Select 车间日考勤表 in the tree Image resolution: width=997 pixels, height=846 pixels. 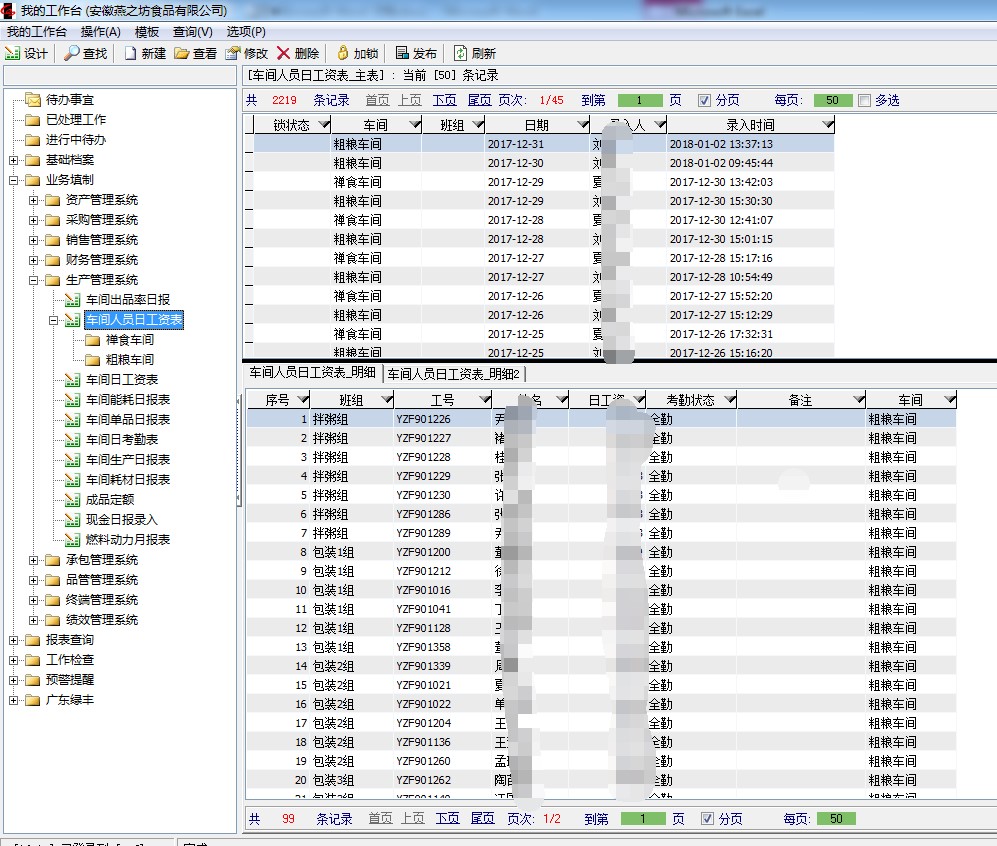[121, 440]
